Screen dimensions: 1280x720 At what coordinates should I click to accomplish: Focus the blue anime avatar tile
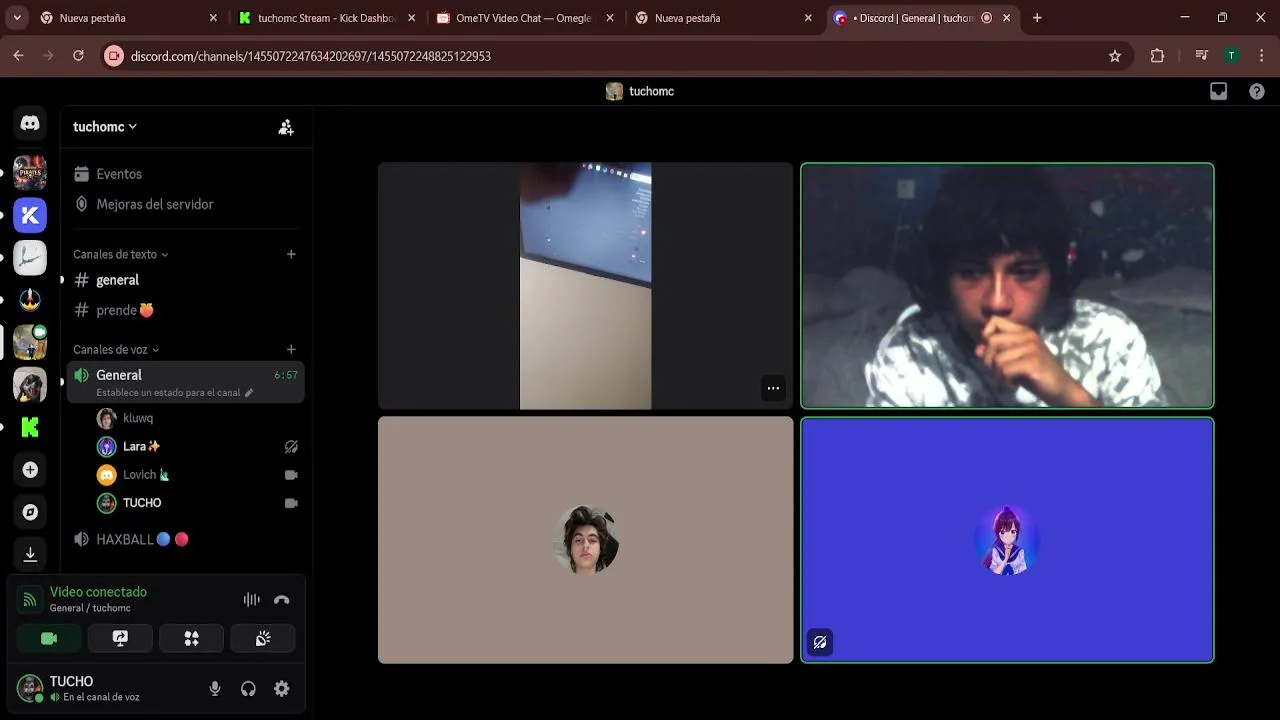pos(1007,540)
